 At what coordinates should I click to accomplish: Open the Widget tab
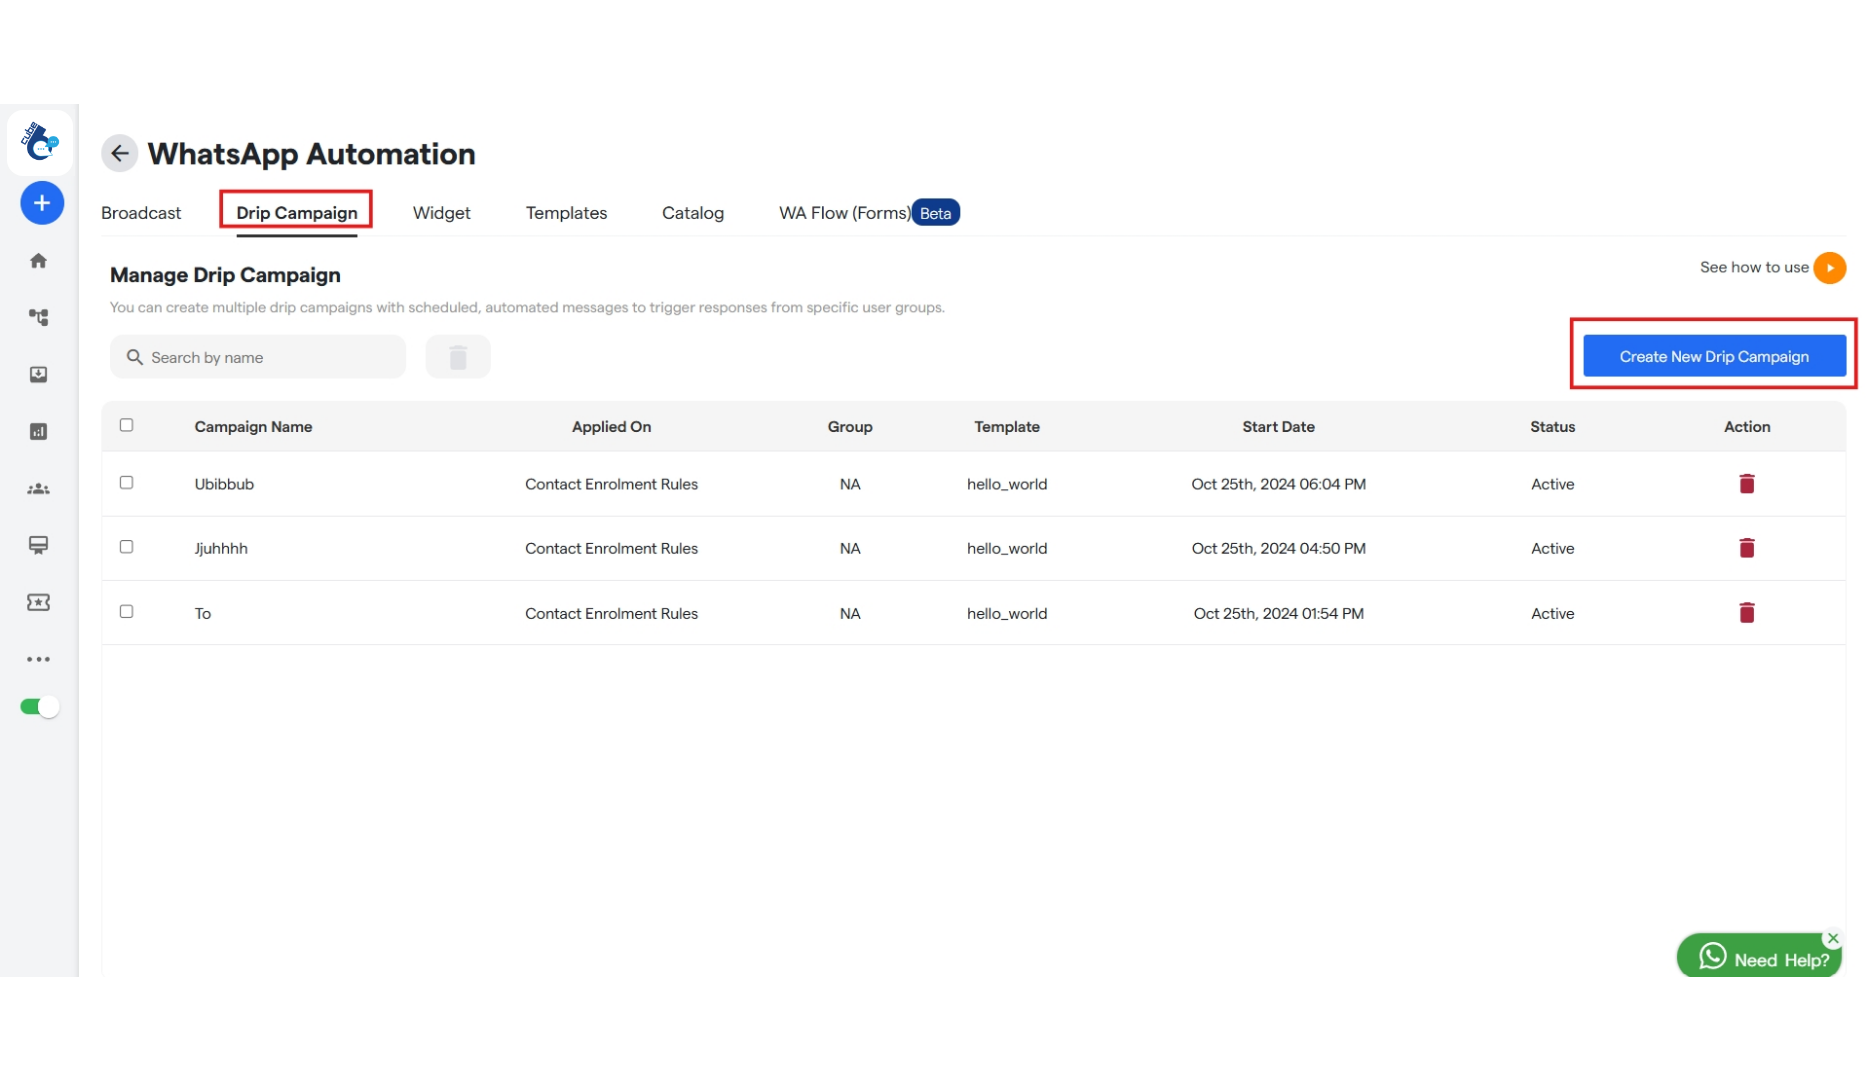pos(441,213)
